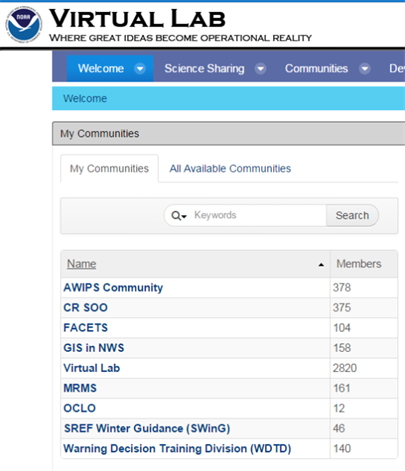
Task: Click the Virtual Lab site title
Action: [x=137, y=19]
